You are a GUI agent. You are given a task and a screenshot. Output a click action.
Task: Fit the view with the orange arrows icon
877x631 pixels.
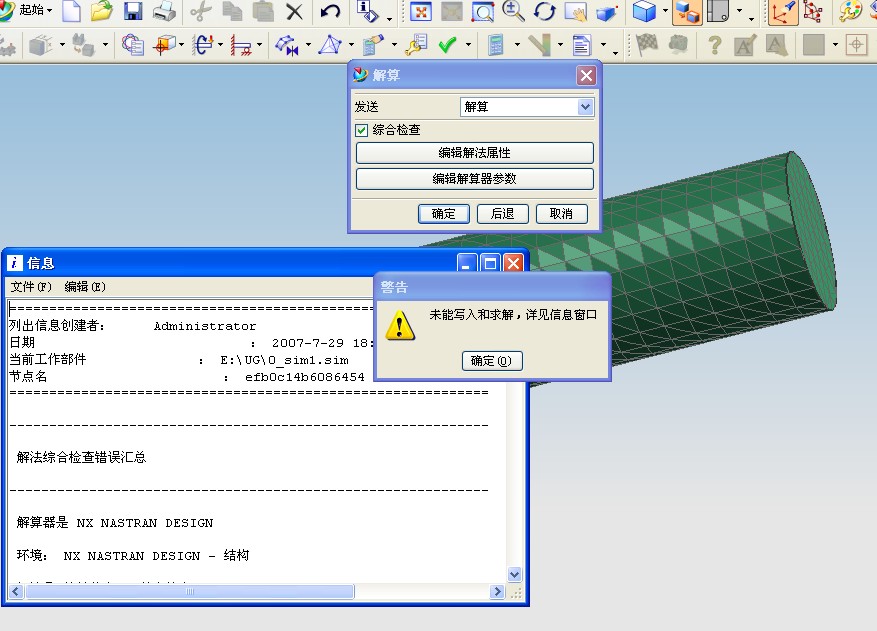(421, 11)
